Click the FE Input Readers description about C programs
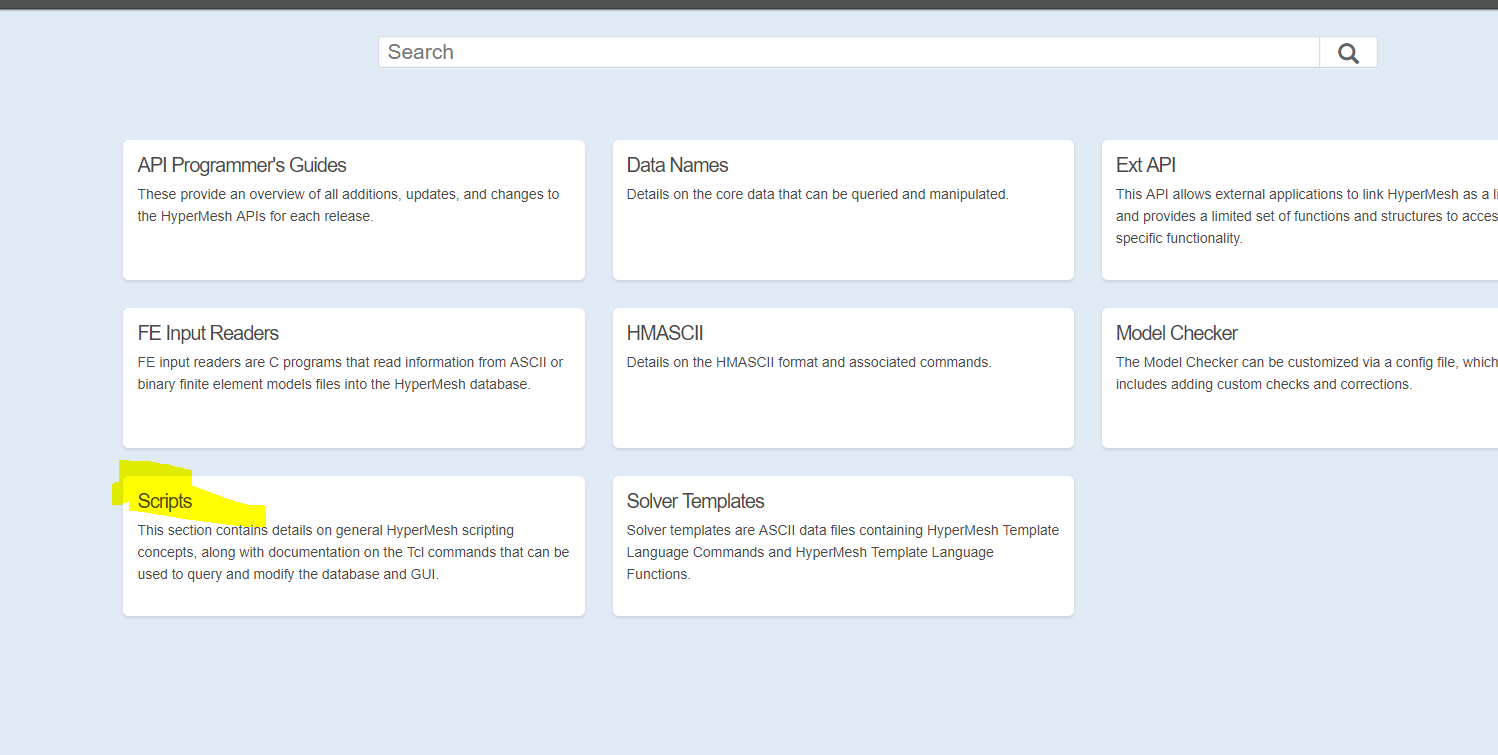 coord(350,373)
